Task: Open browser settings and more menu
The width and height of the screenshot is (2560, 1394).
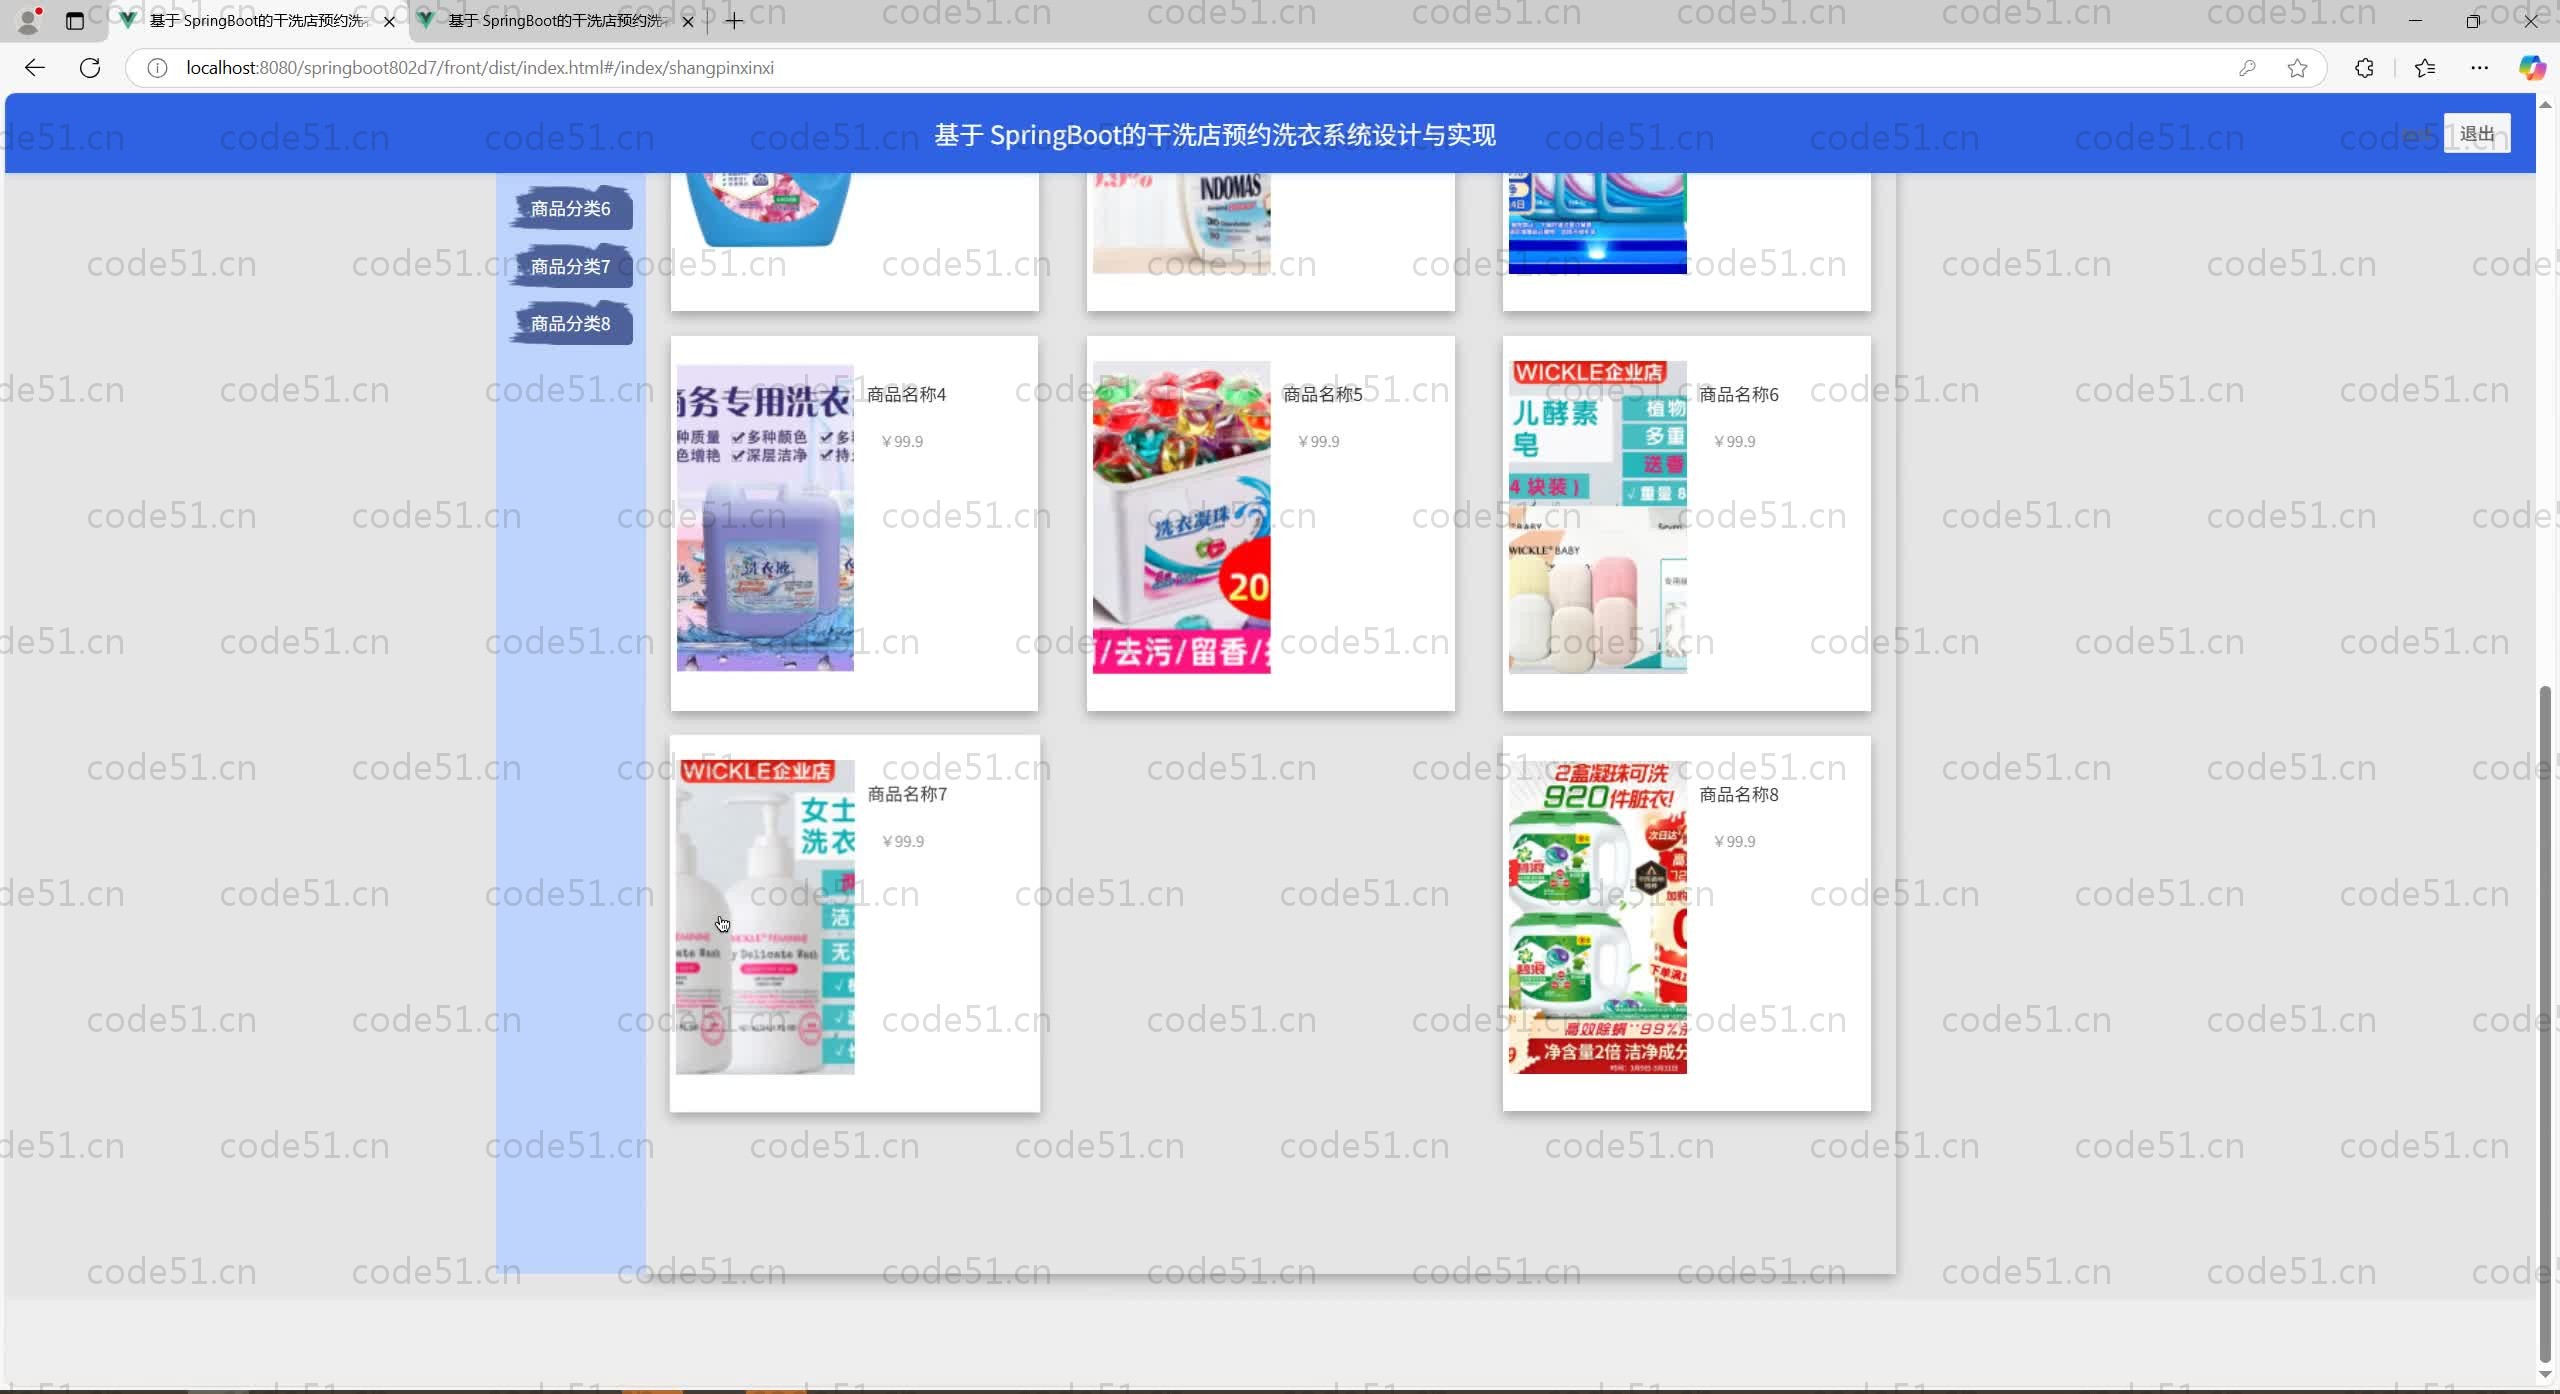Action: (2479, 68)
